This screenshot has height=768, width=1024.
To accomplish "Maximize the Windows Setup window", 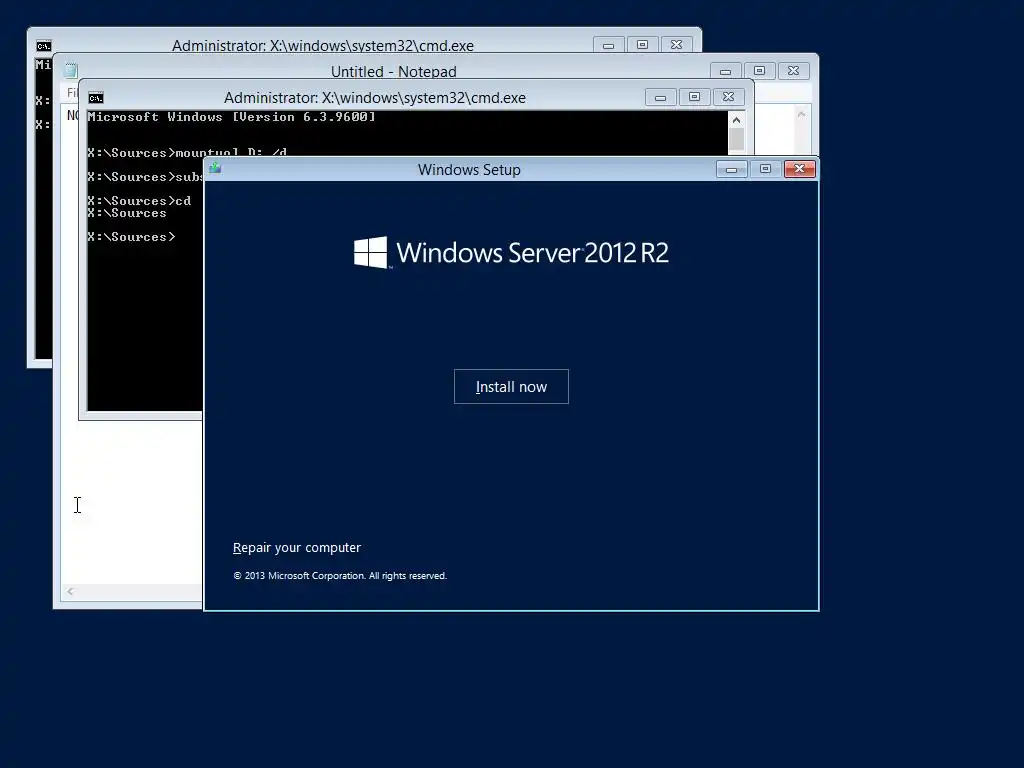I will (x=765, y=169).
